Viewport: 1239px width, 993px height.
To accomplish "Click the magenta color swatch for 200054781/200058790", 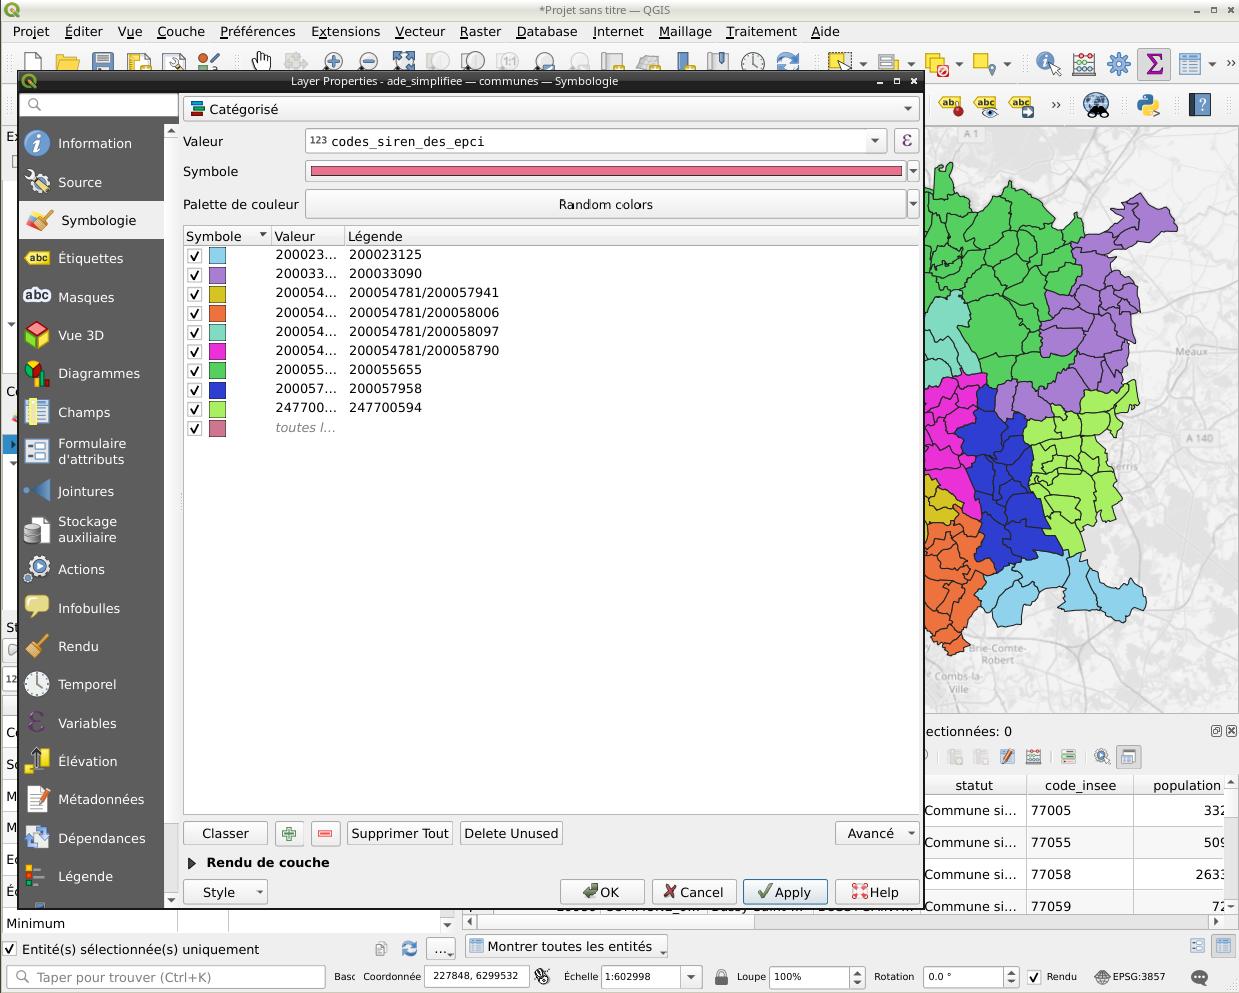I will coord(217,351).
